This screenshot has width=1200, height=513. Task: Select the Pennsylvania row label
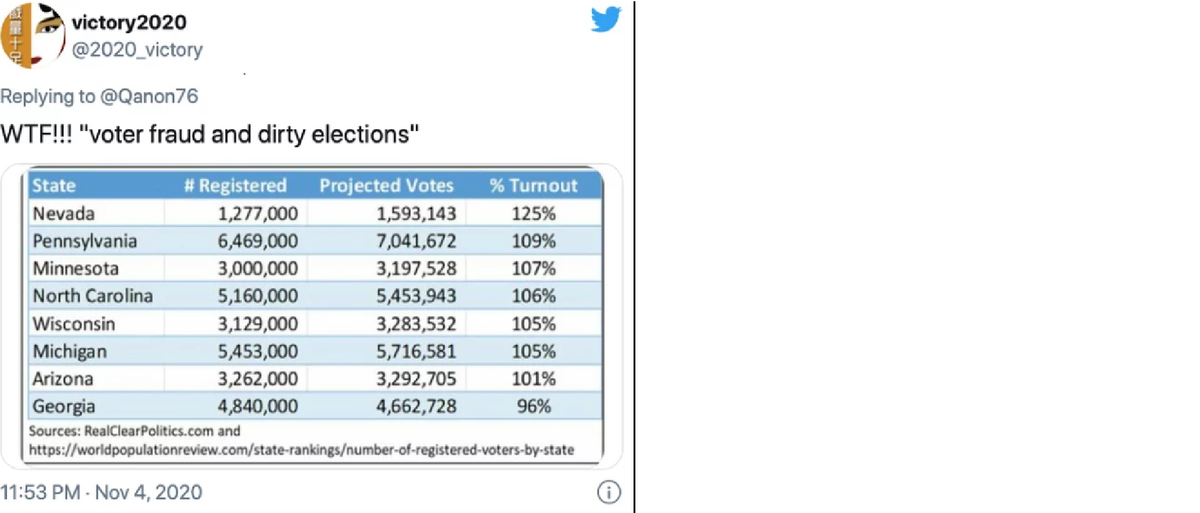pyautogui.click(x=85, y=241)
